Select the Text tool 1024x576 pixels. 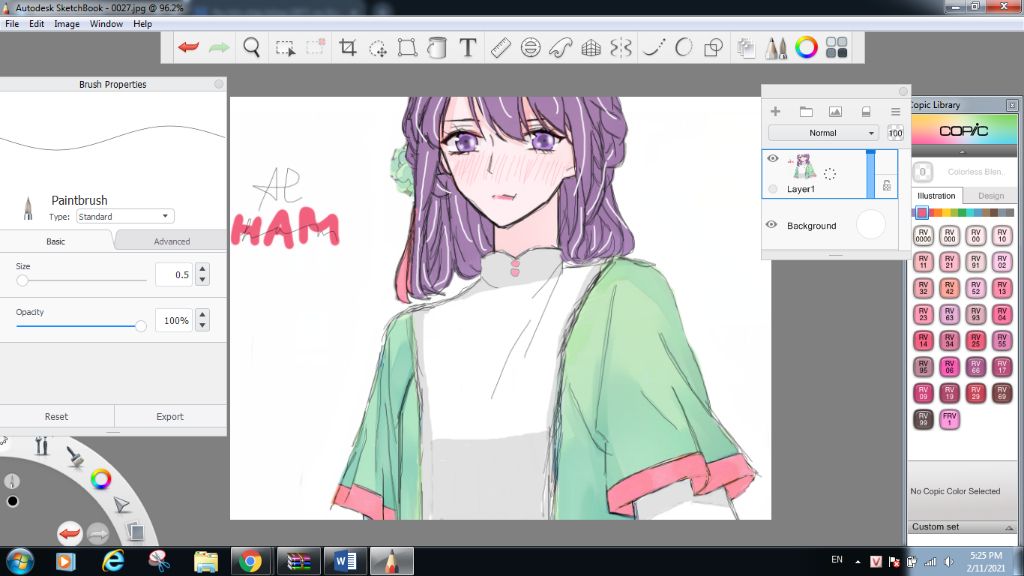click(468, 47)
